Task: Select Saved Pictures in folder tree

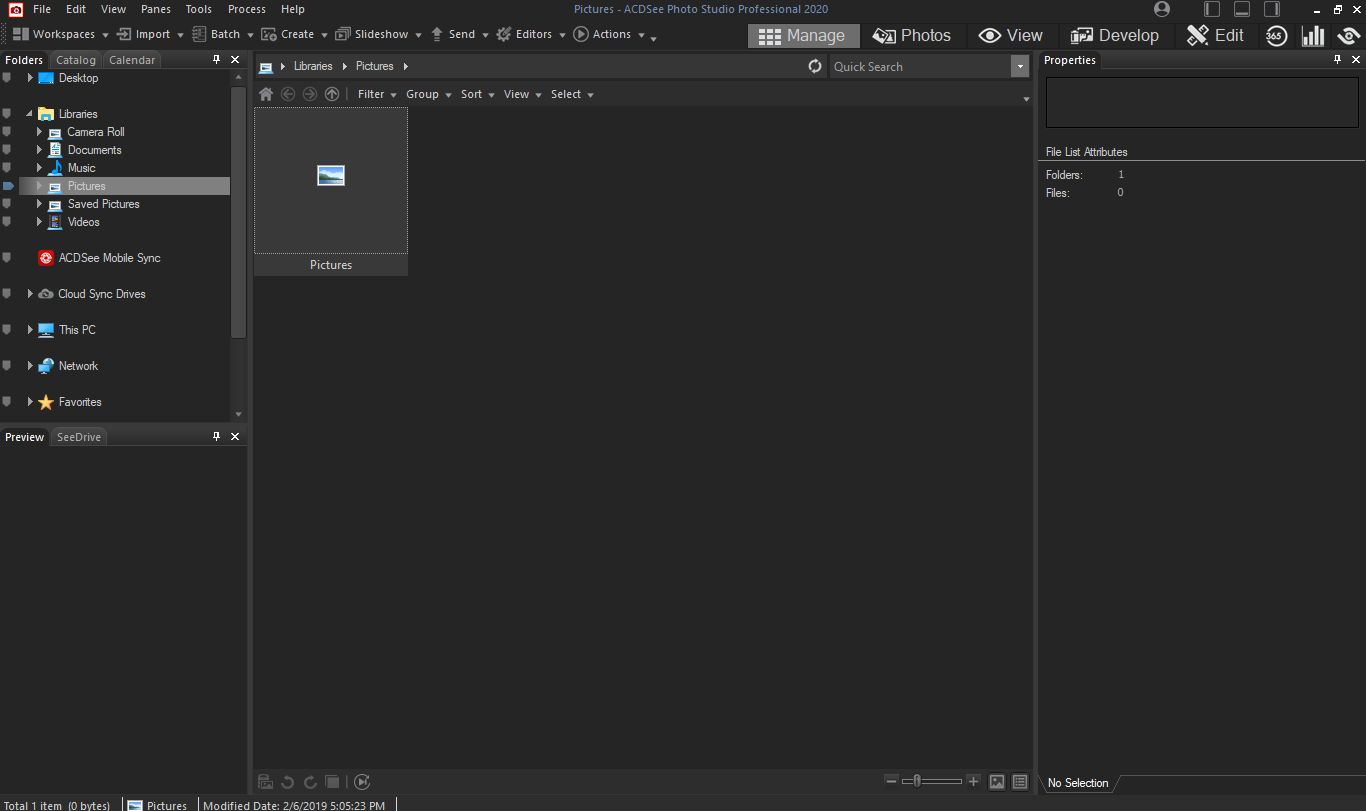Action: [104, 204]
